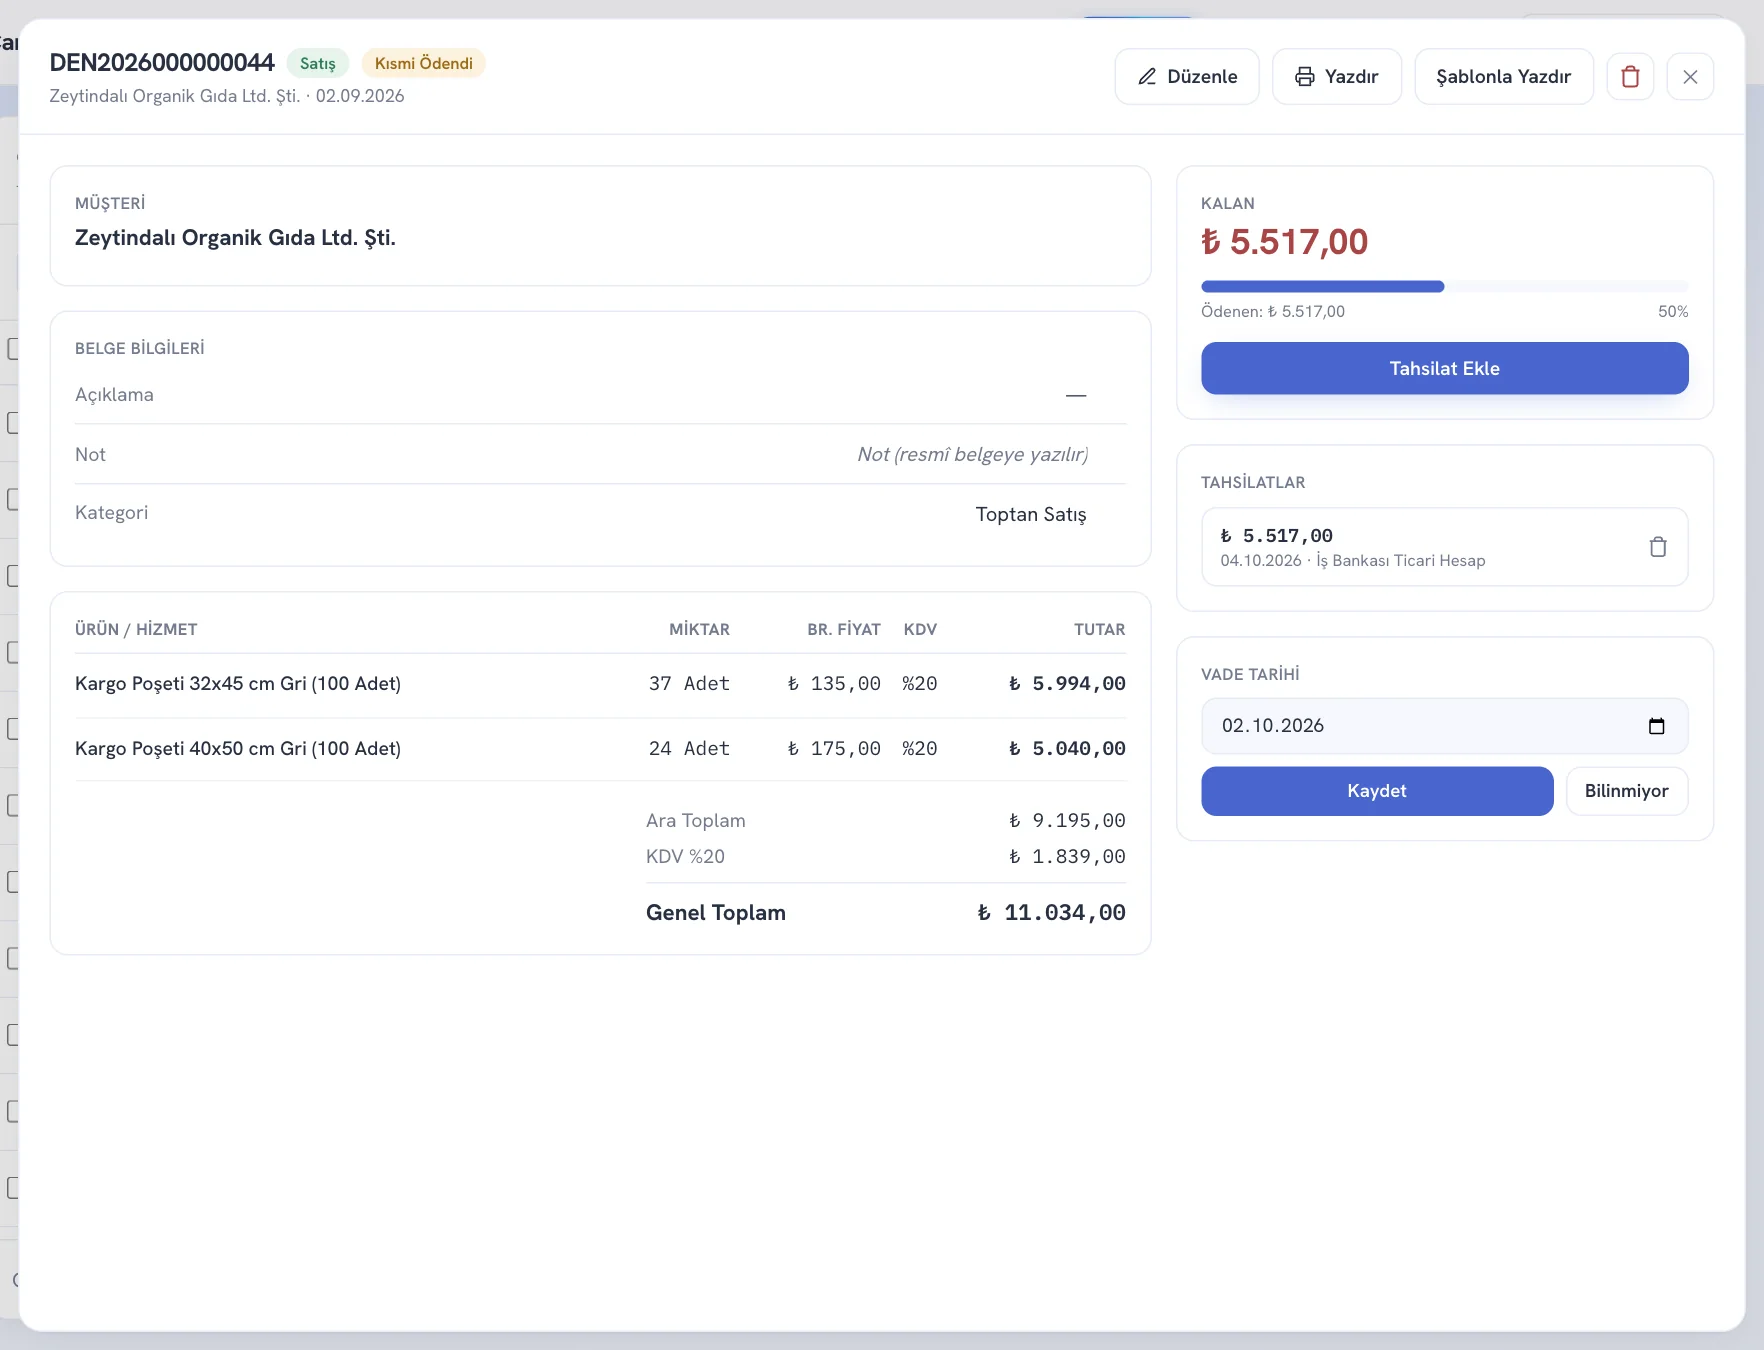Select the Kargo Poşeti 32x45 row

point(600,684)
